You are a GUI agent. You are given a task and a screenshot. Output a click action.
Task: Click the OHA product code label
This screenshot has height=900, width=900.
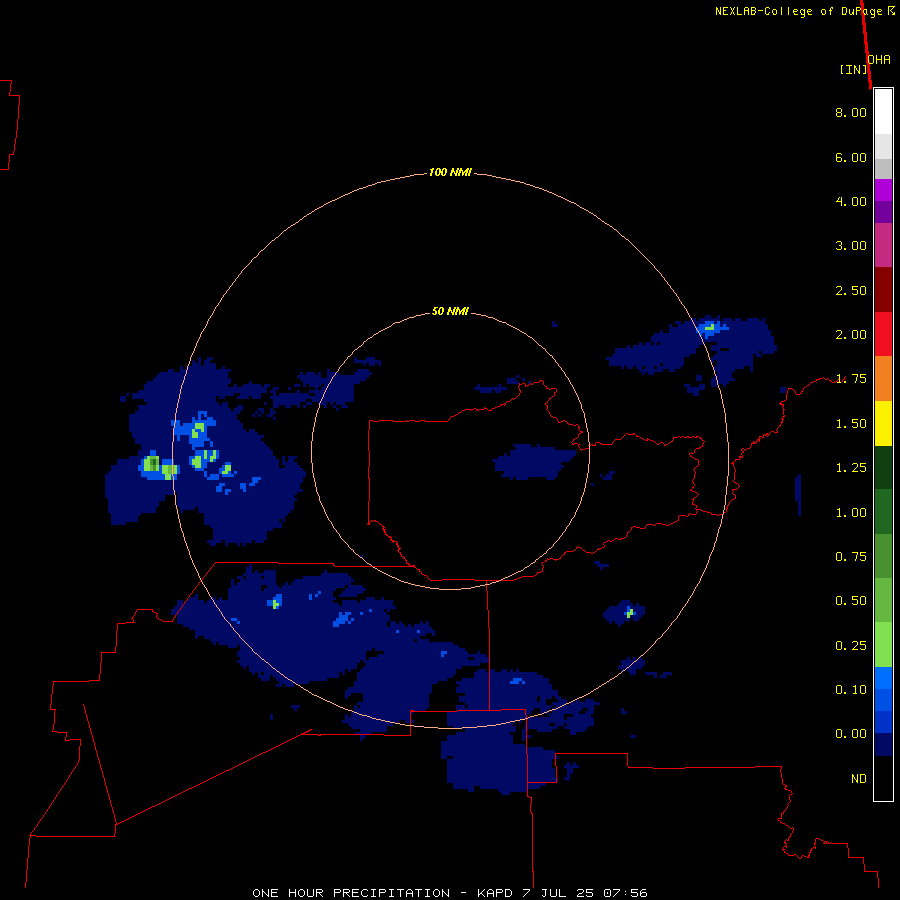coord(879,59)
